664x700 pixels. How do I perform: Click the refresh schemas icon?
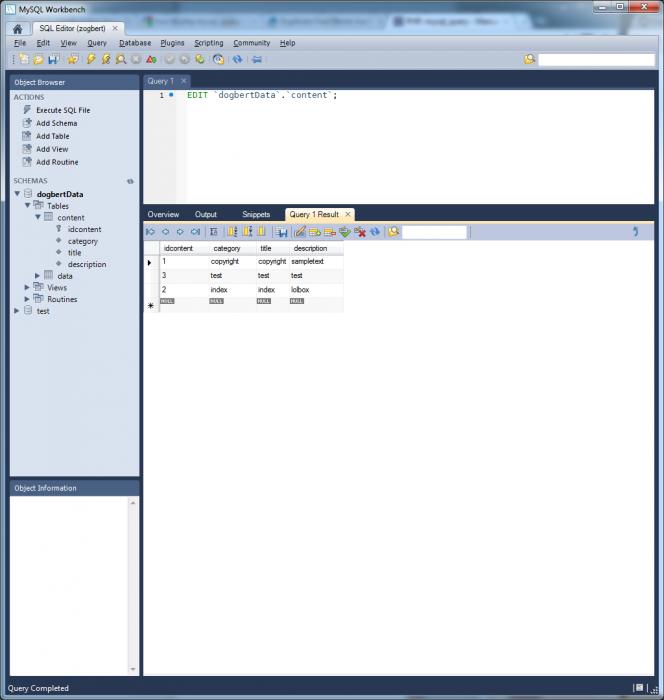[130, 181]
